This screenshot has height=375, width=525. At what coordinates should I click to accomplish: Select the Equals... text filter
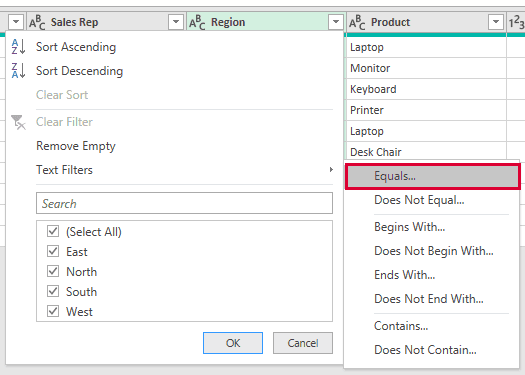[433, 176]
